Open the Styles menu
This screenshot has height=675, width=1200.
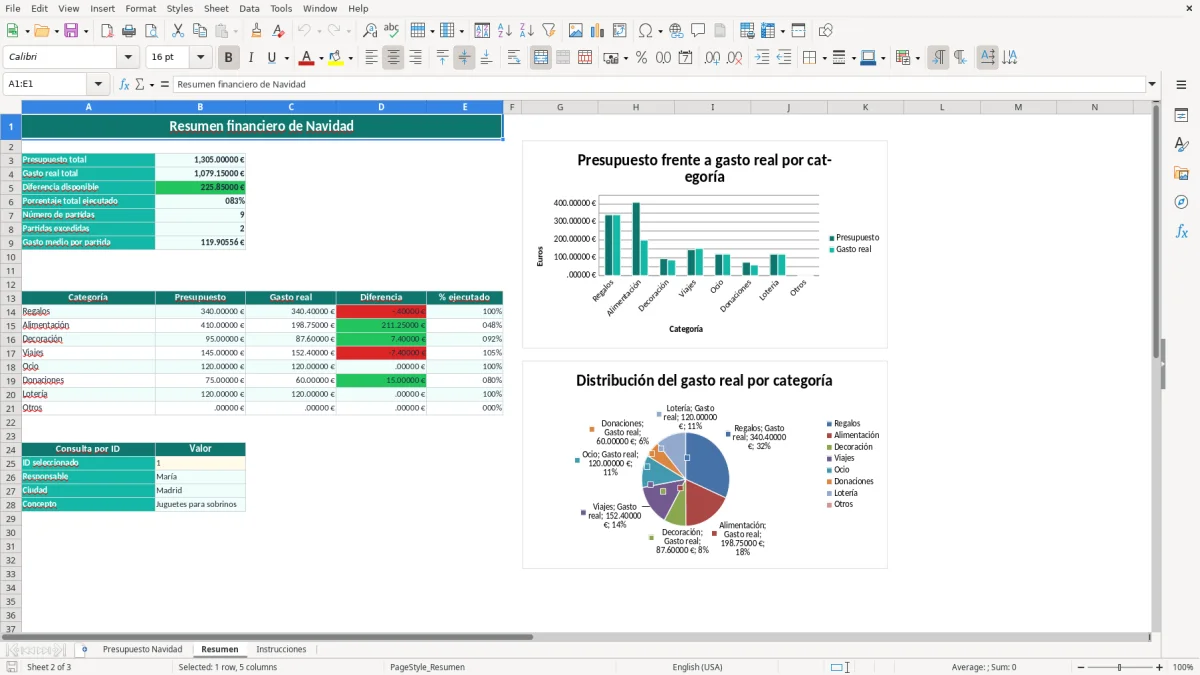coord(180,8)
